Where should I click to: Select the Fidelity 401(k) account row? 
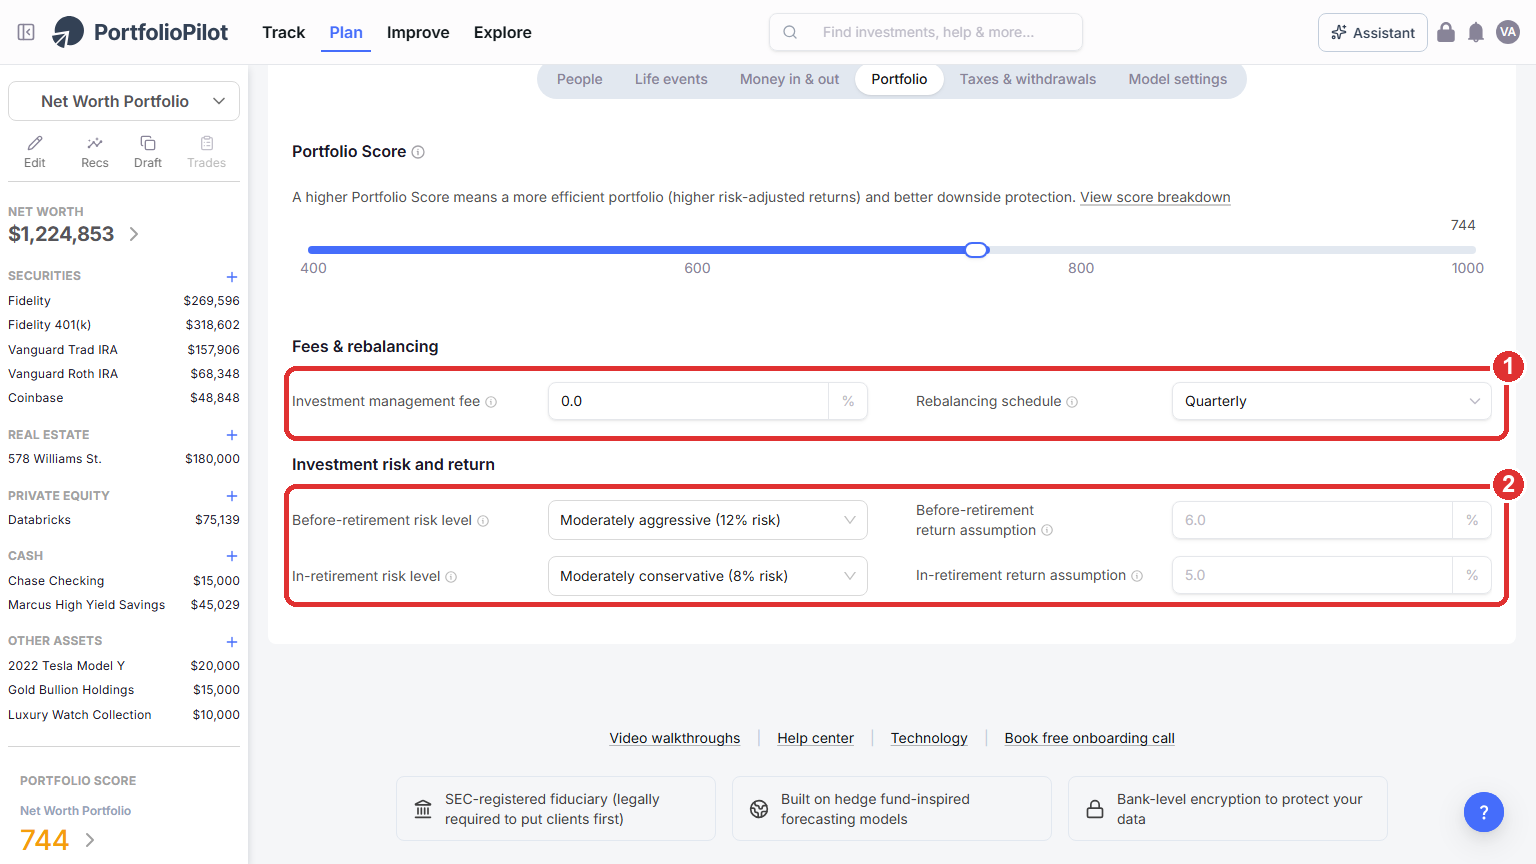pyautogui.click(x=124, y=325)
